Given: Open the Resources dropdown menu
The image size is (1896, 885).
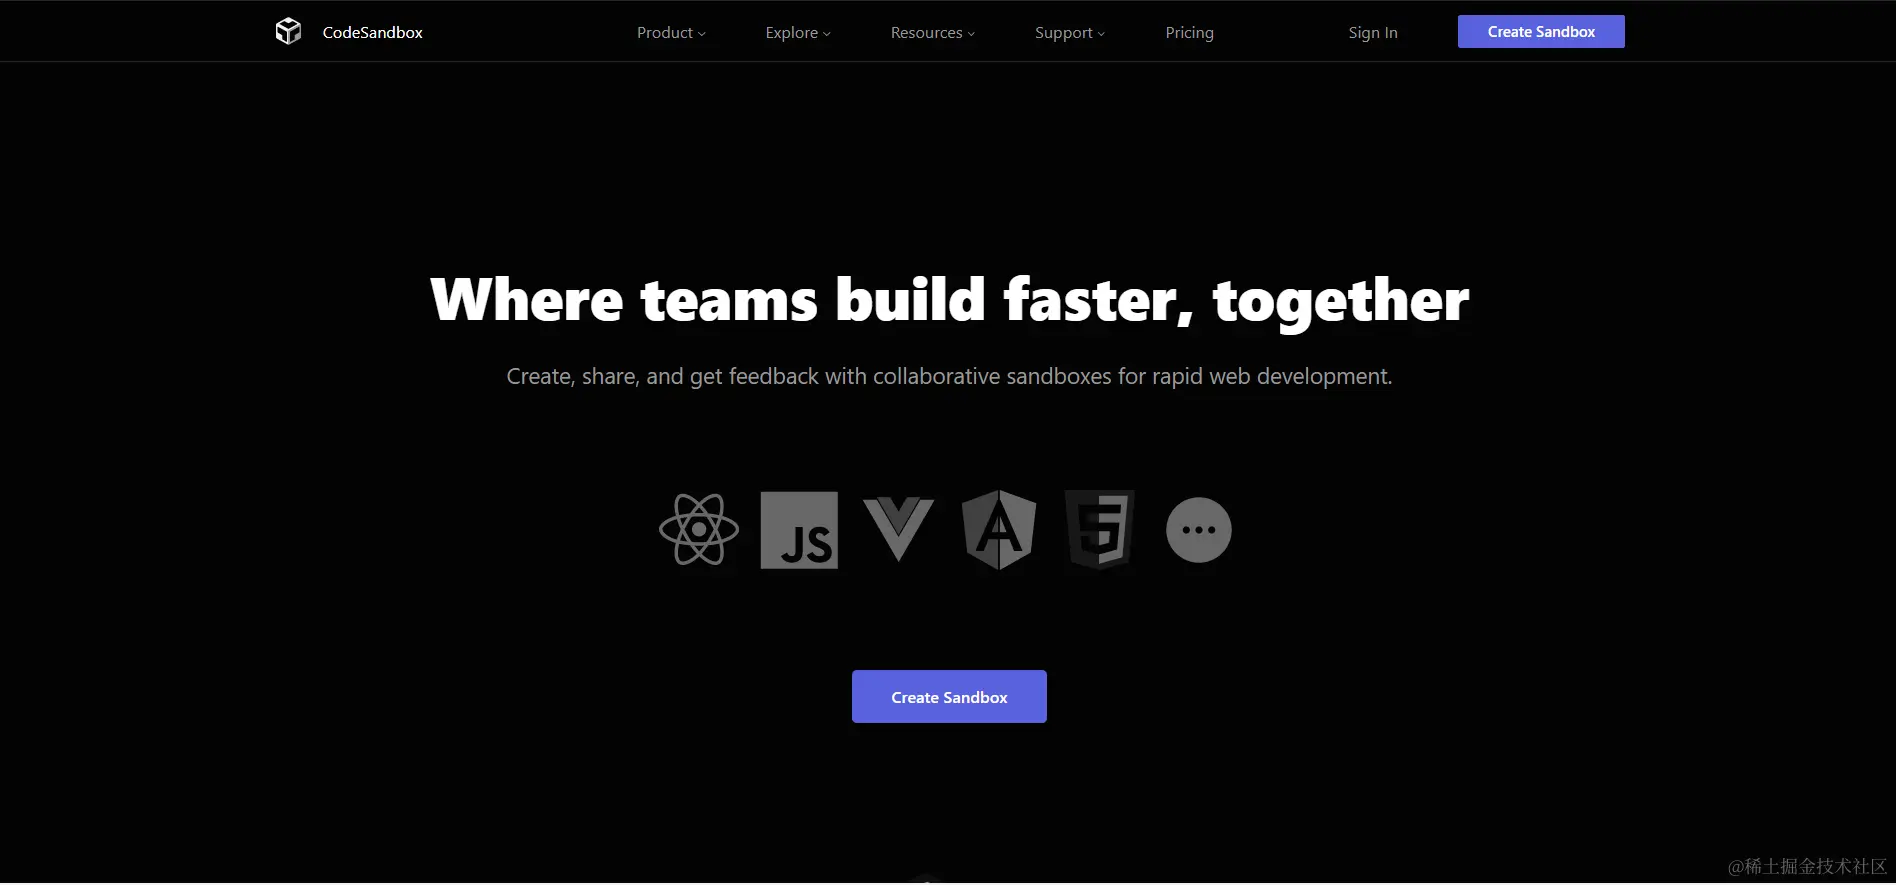Looking at the screenshot, I should [932, 33].
